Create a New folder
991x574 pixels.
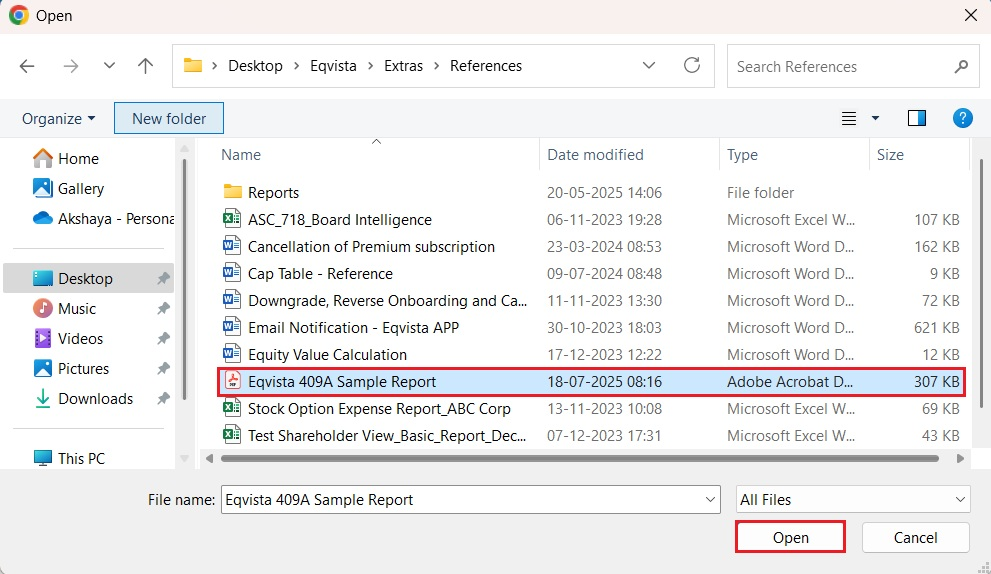(x=169, y=118)
